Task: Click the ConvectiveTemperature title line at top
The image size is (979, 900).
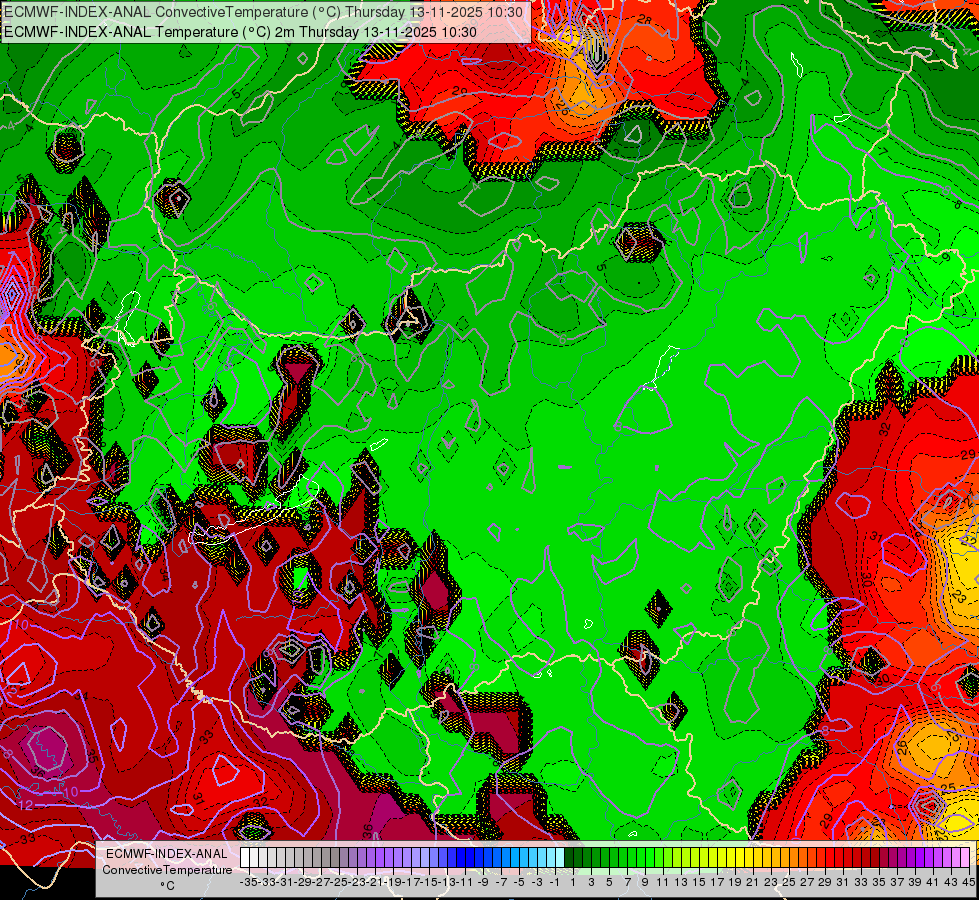Action: tap(265, 12)
